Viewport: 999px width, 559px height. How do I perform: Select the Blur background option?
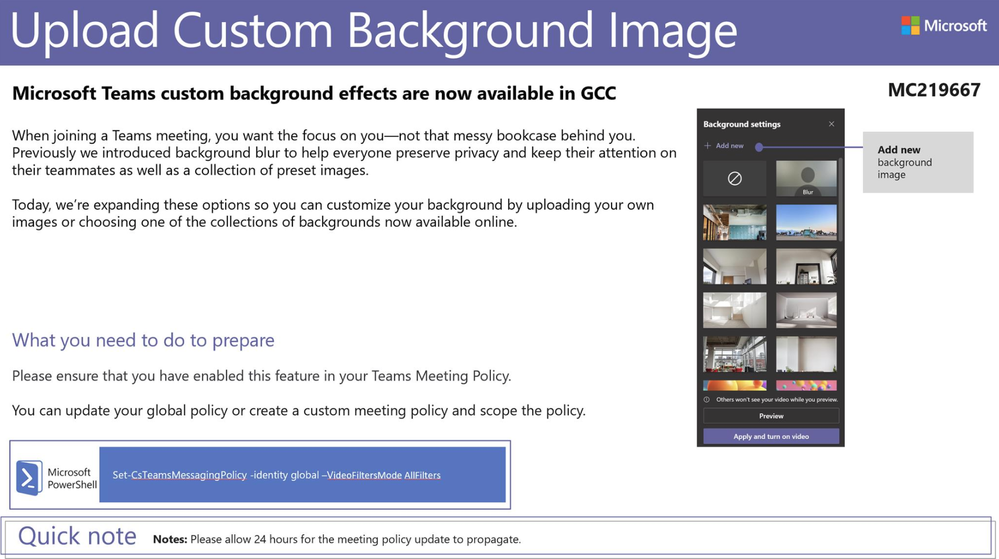tap(807, 178)
